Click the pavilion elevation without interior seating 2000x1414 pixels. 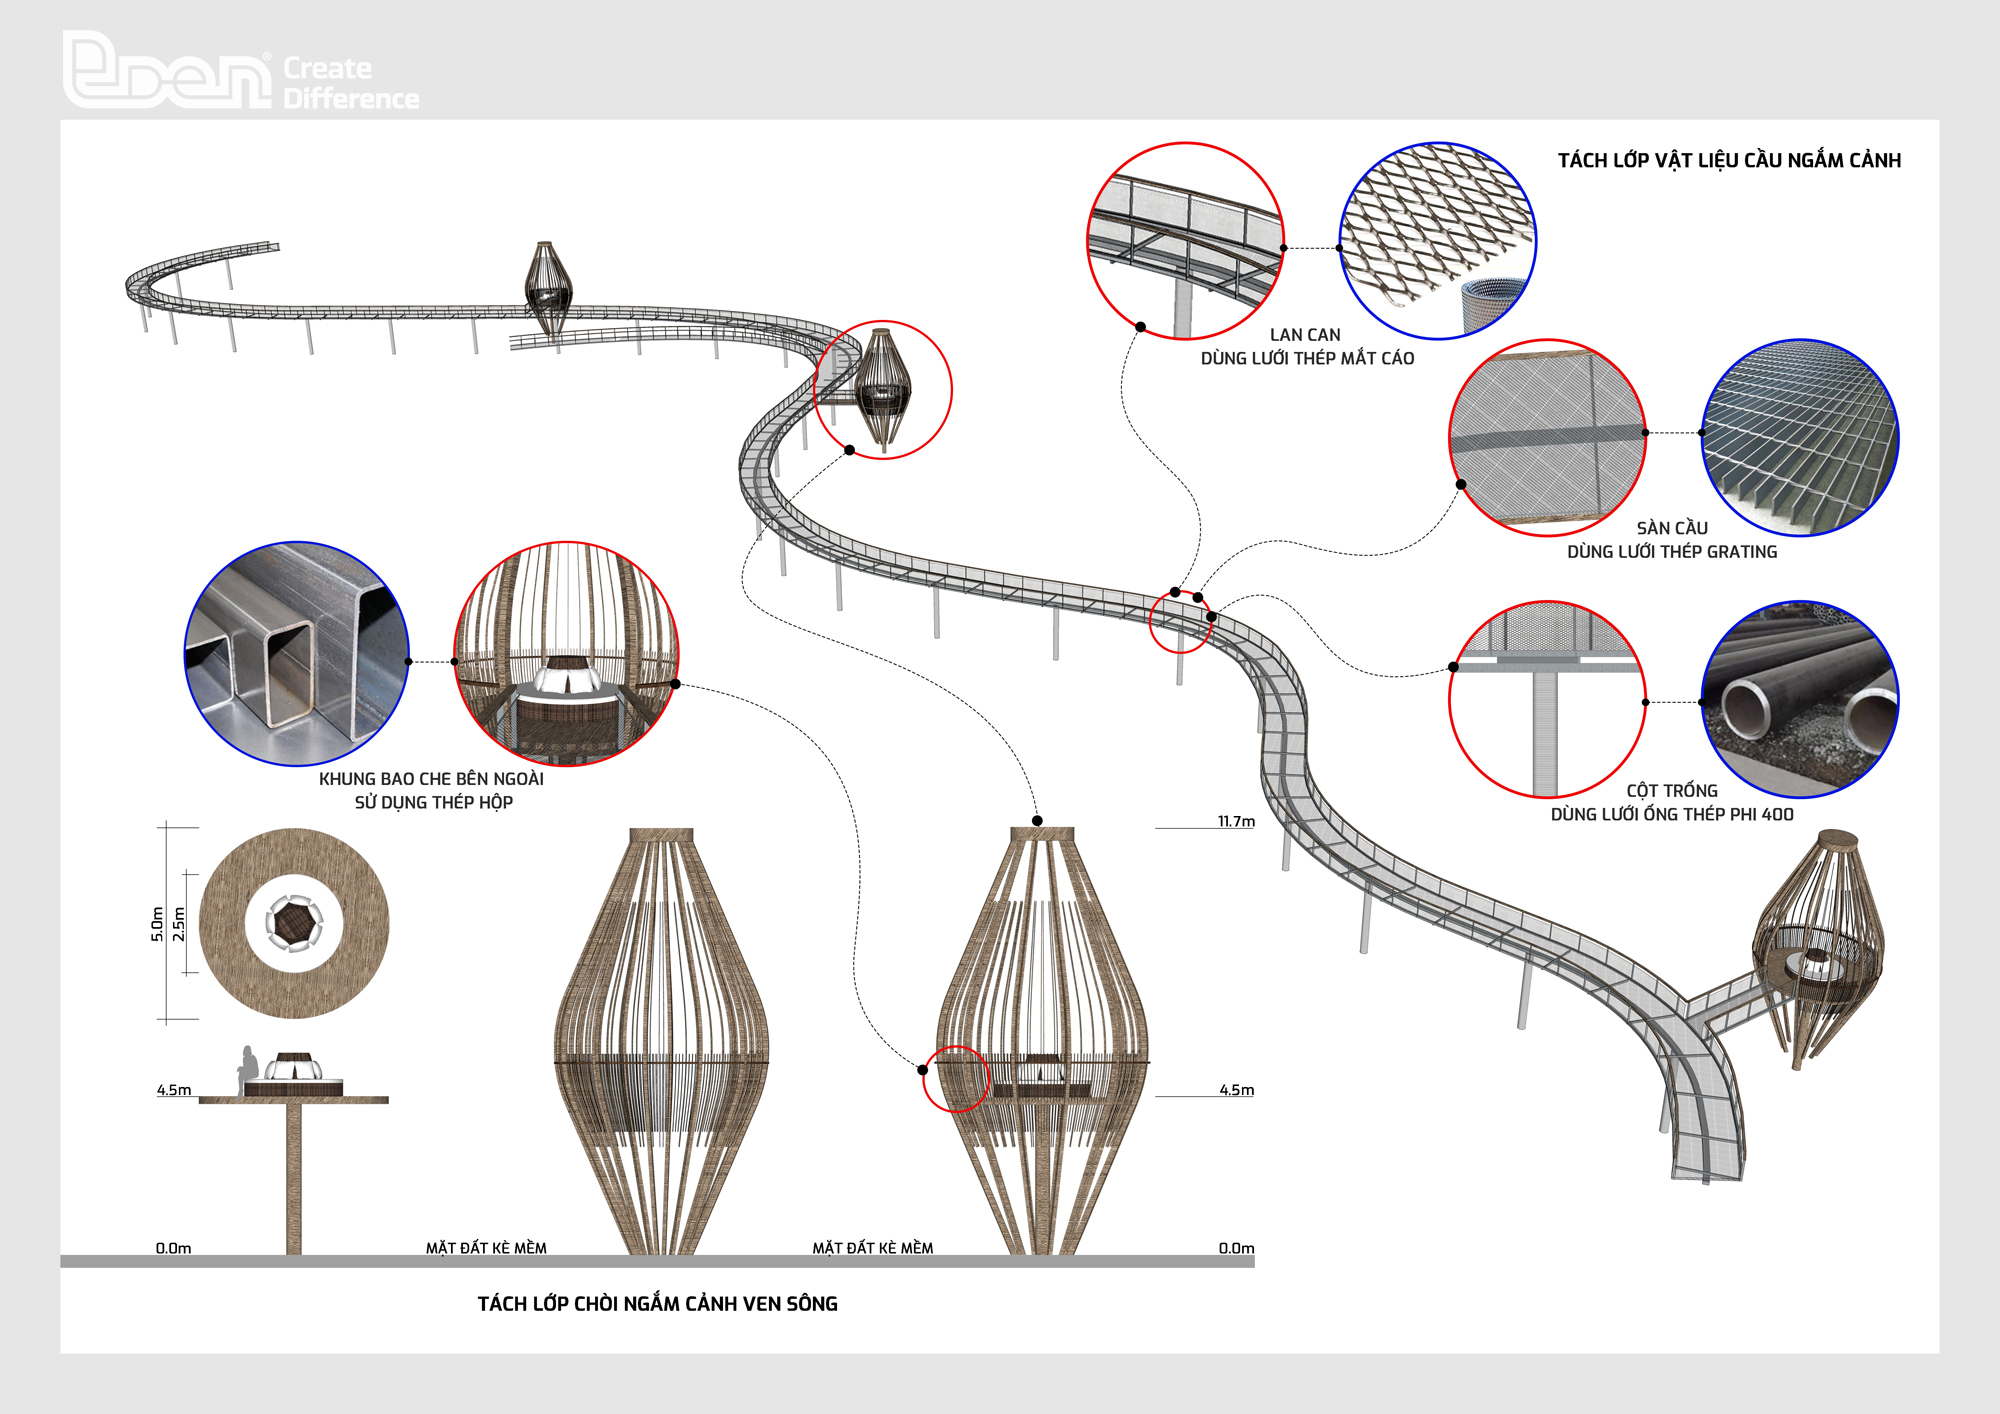click(661, 1041)
